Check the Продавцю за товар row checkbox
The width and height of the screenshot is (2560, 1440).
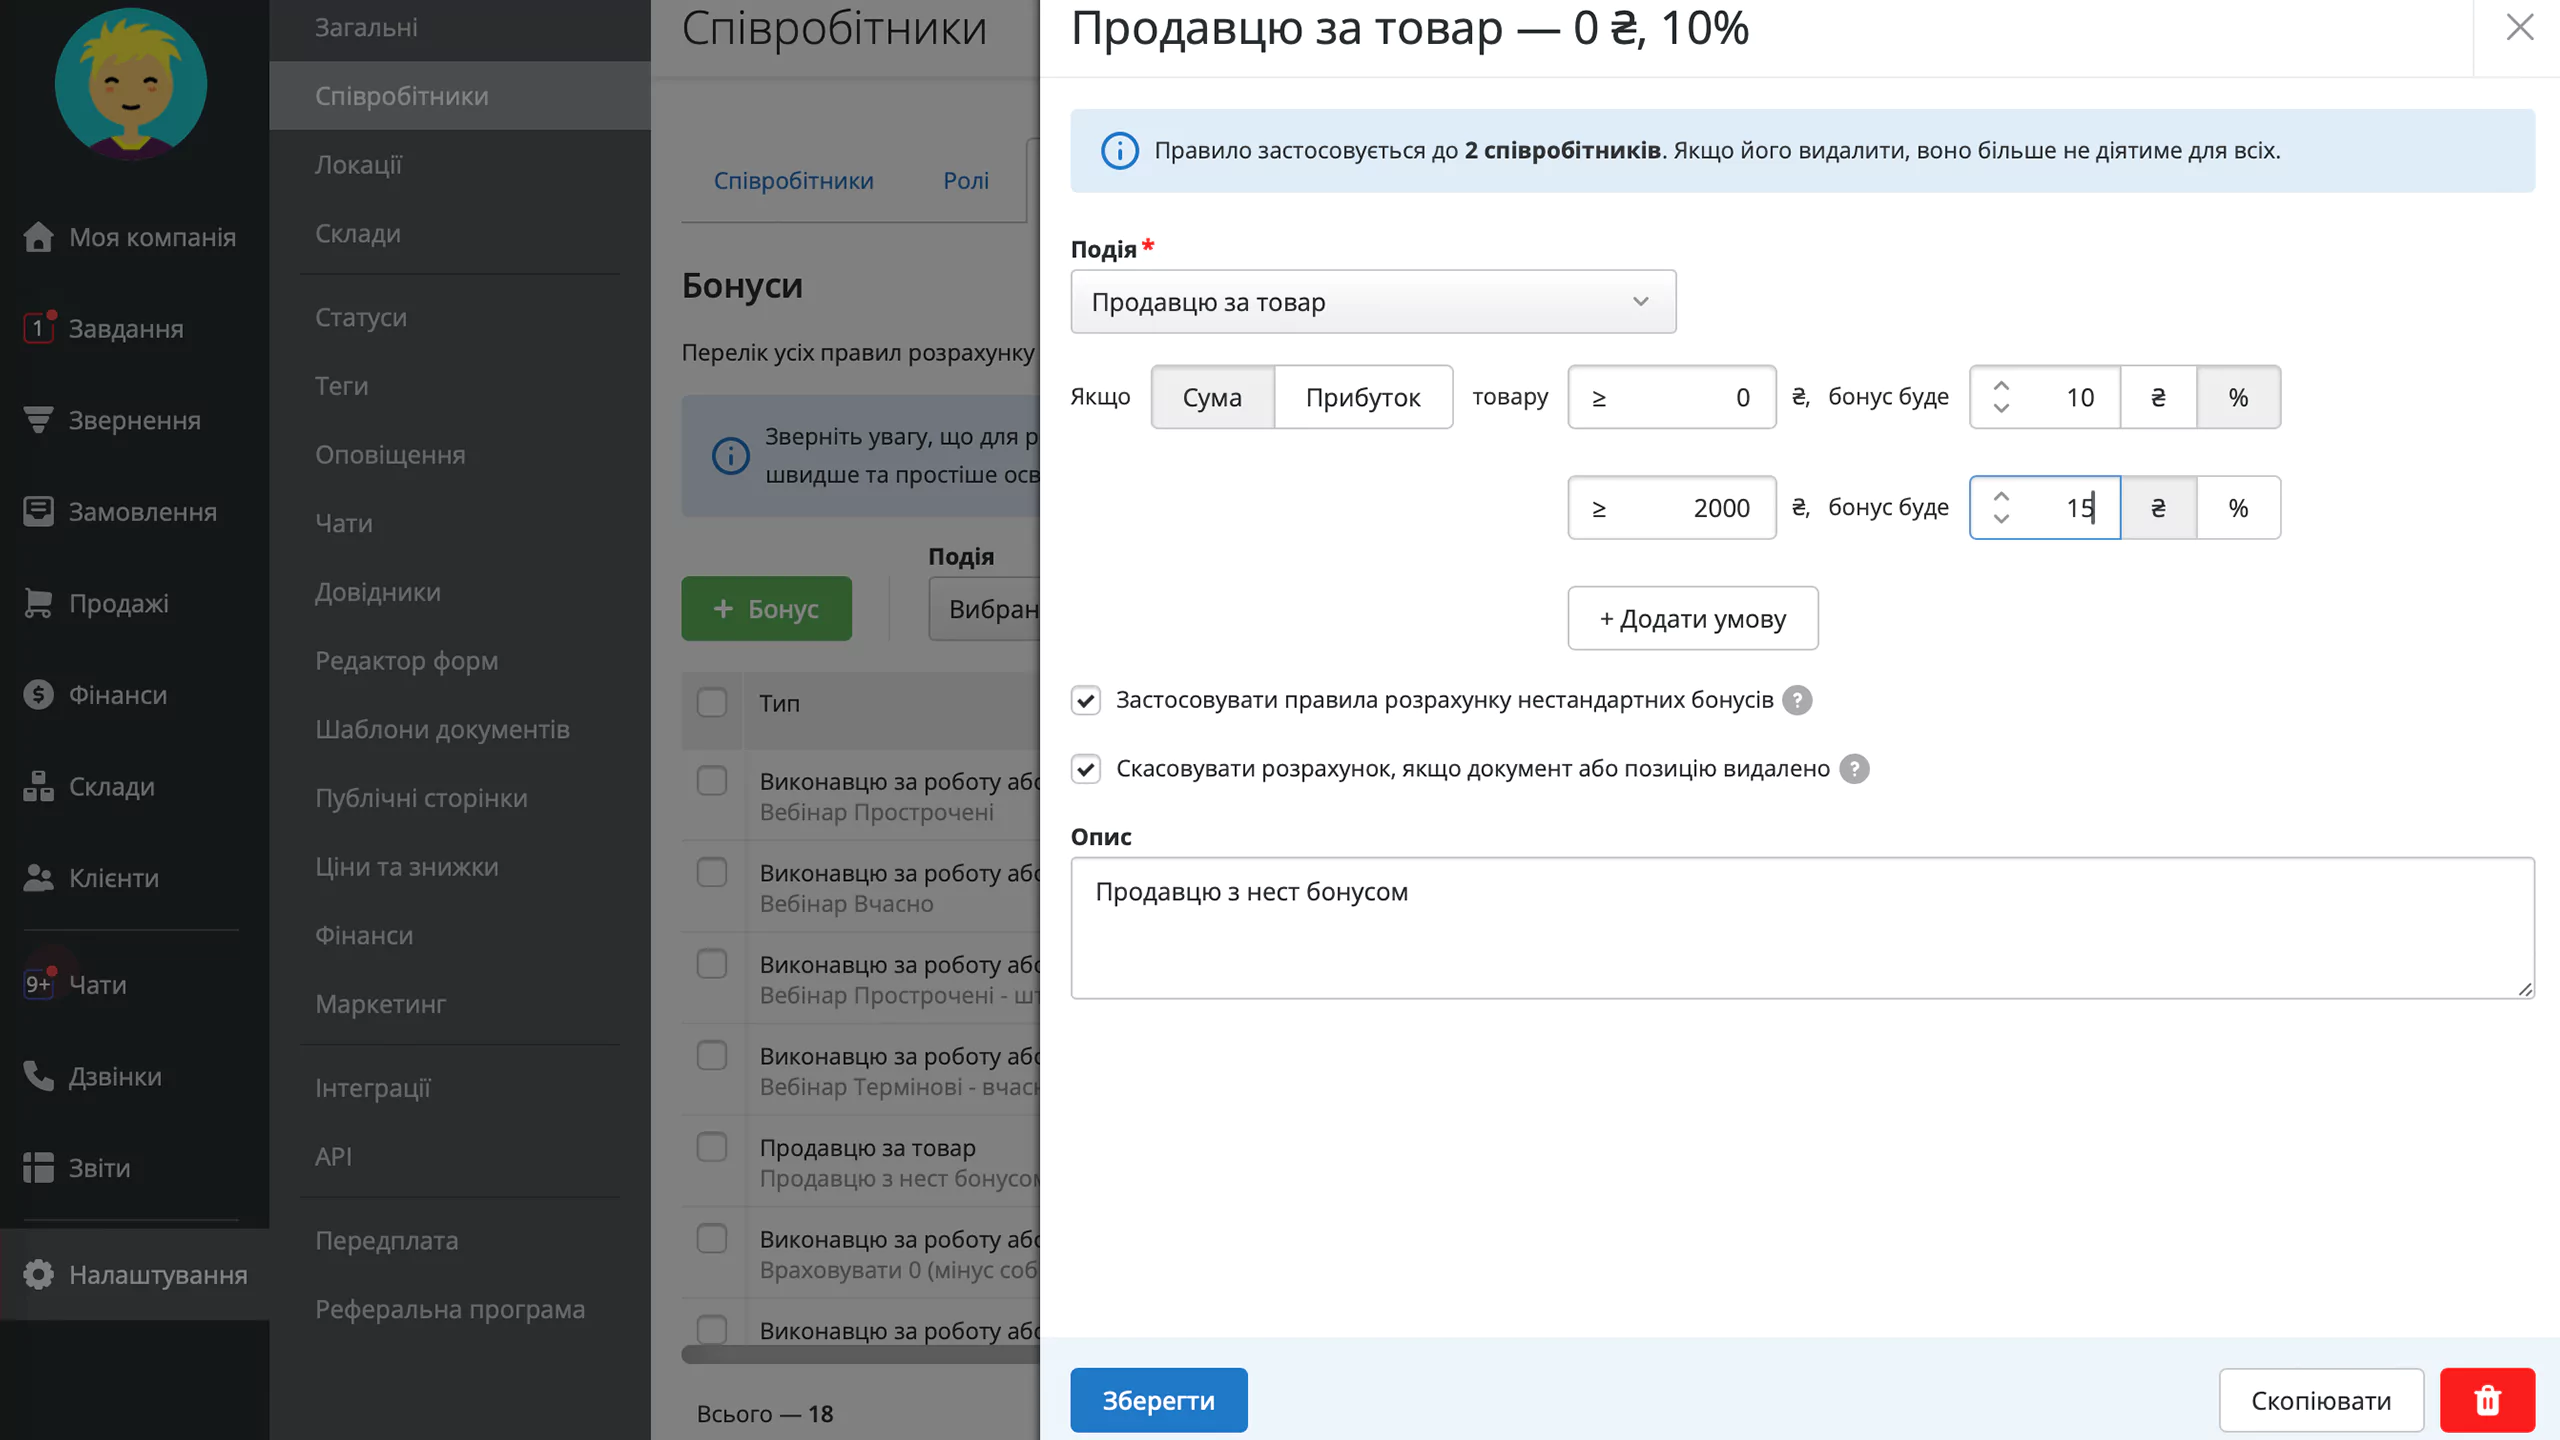712,1147
